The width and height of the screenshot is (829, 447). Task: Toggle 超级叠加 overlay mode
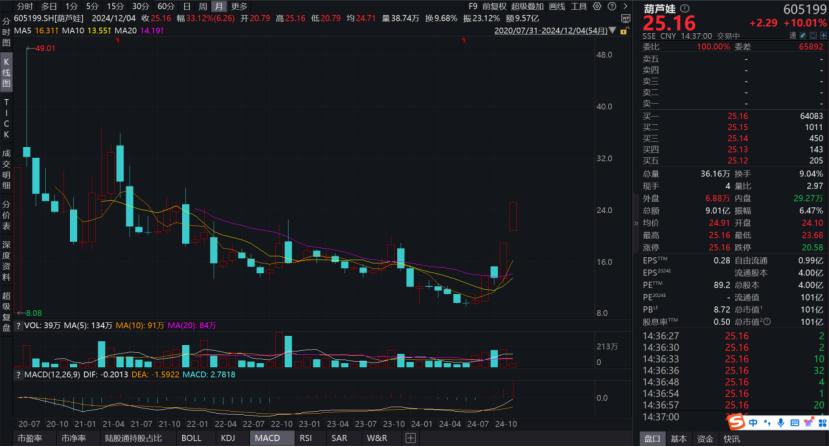click(525, 6)
